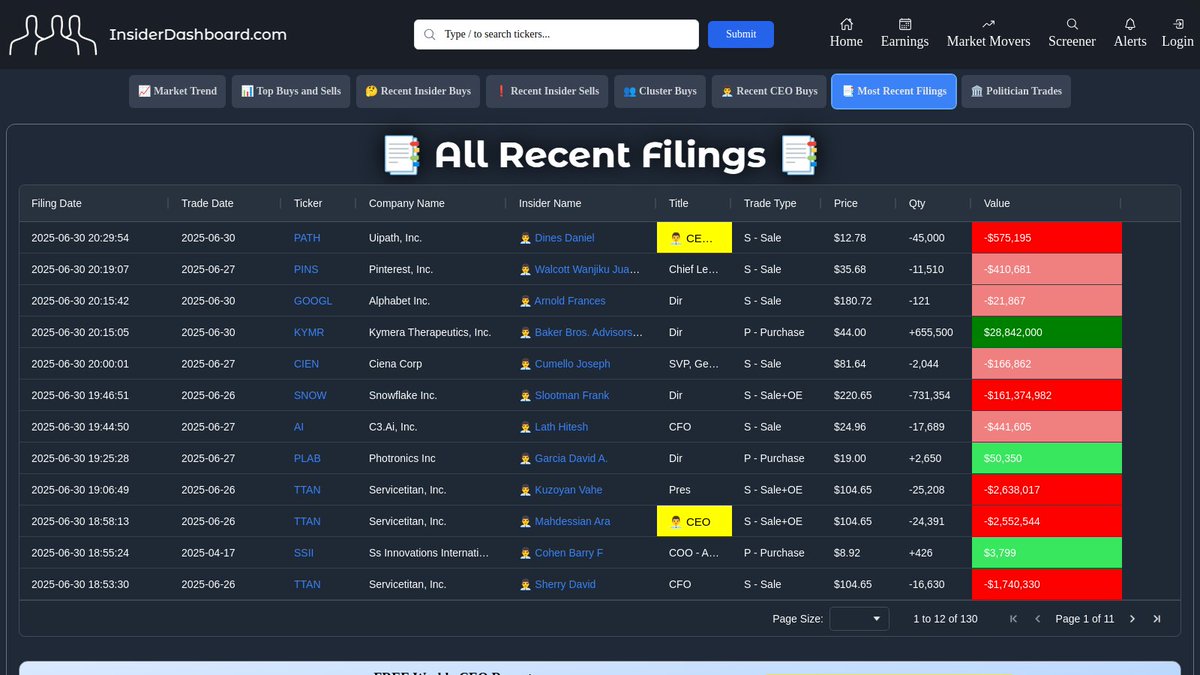Viewport: 1200px width, 675px height.
Task: Open Home from the top navigation
Action: 846,33
